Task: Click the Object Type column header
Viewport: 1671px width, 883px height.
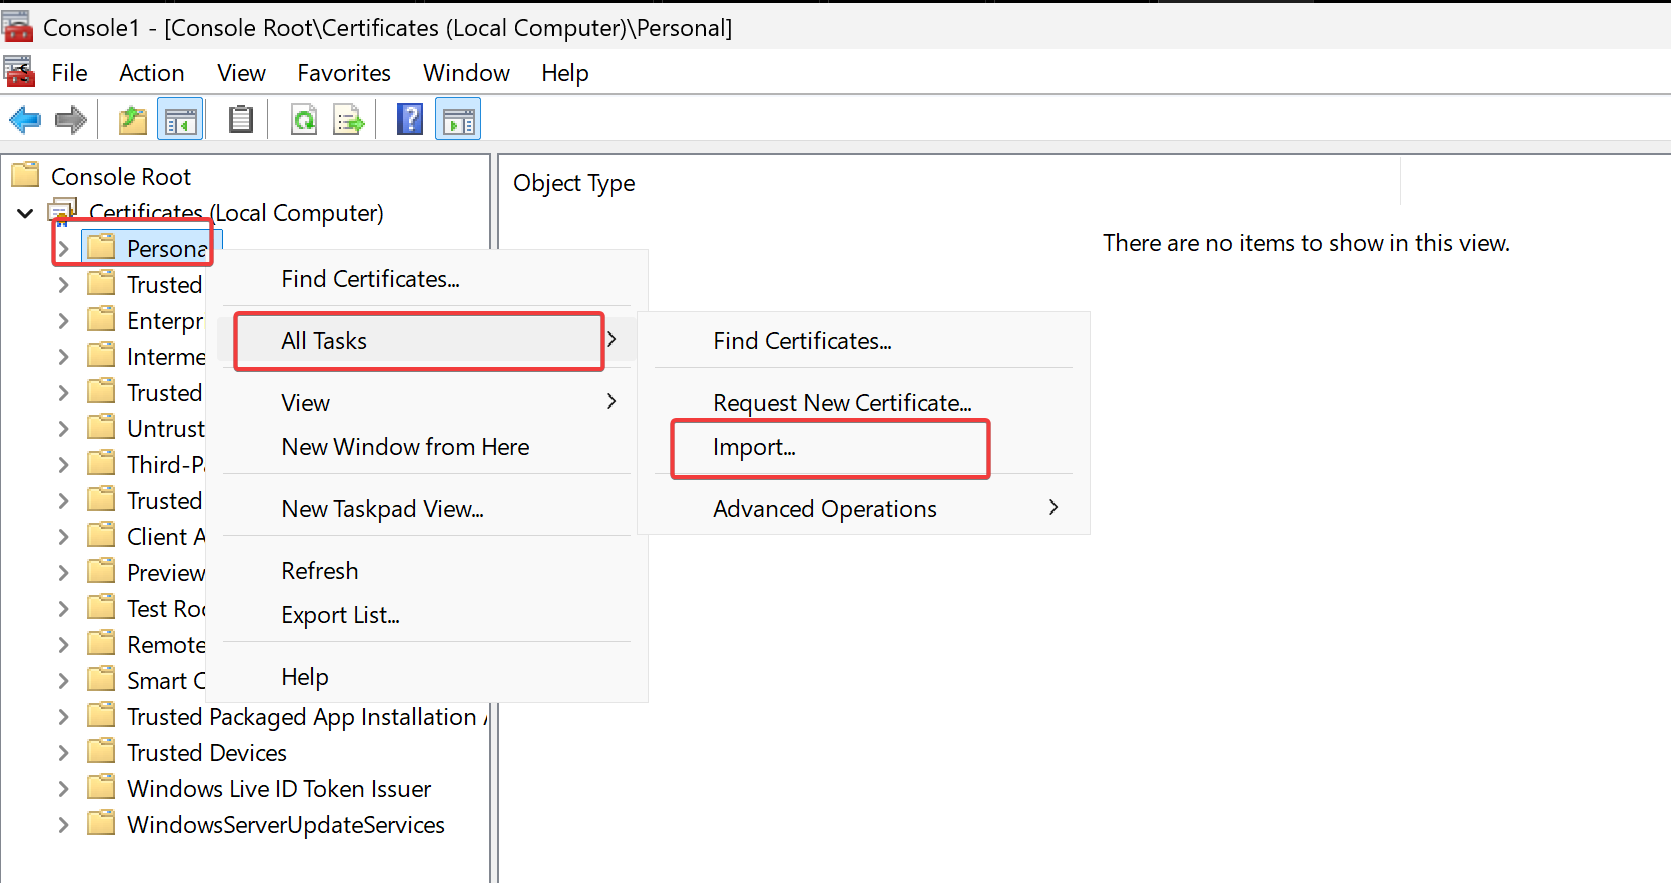Action: (x=574, y=183)
